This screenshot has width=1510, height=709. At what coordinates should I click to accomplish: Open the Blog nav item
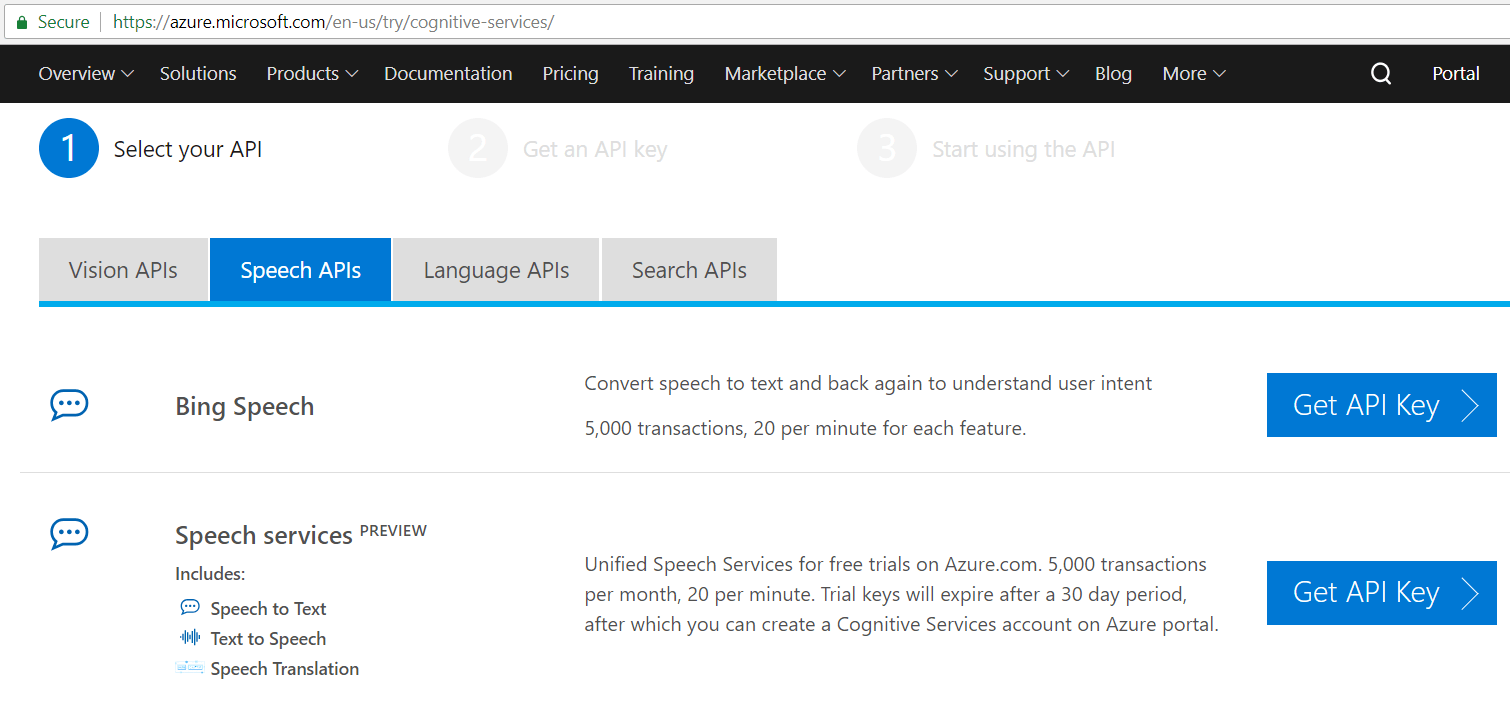pyautogui.click(x=1113, y=74)
